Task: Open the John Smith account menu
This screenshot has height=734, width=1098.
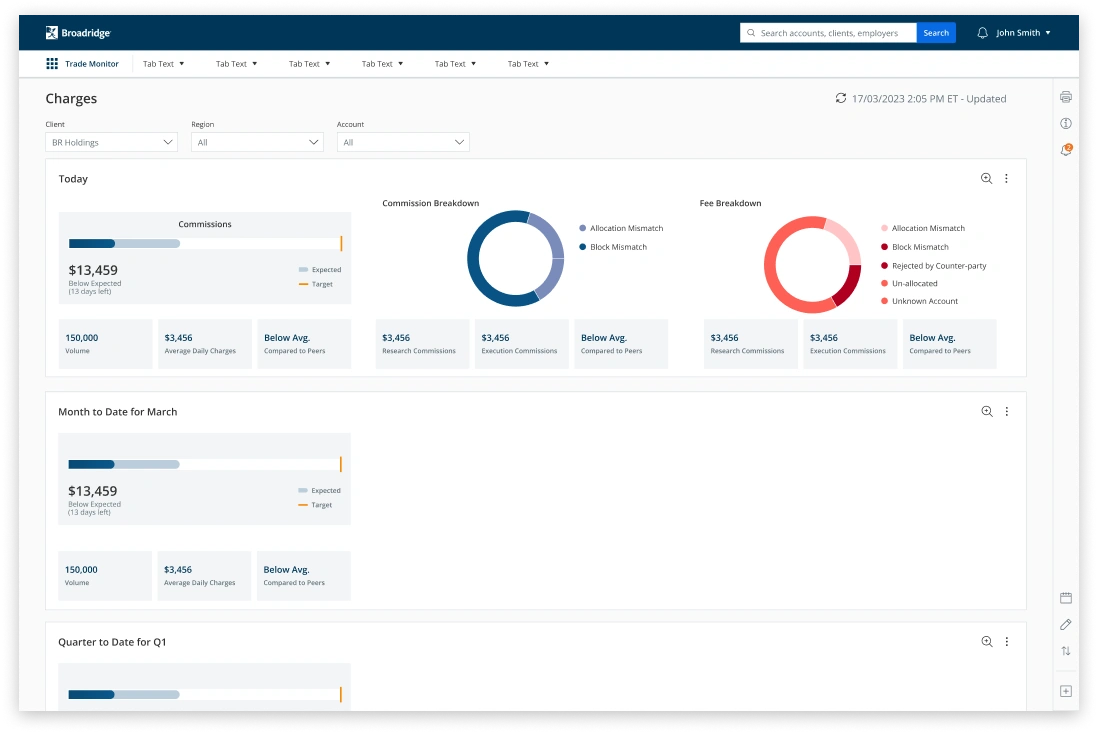Action: tap(1017, 32)
